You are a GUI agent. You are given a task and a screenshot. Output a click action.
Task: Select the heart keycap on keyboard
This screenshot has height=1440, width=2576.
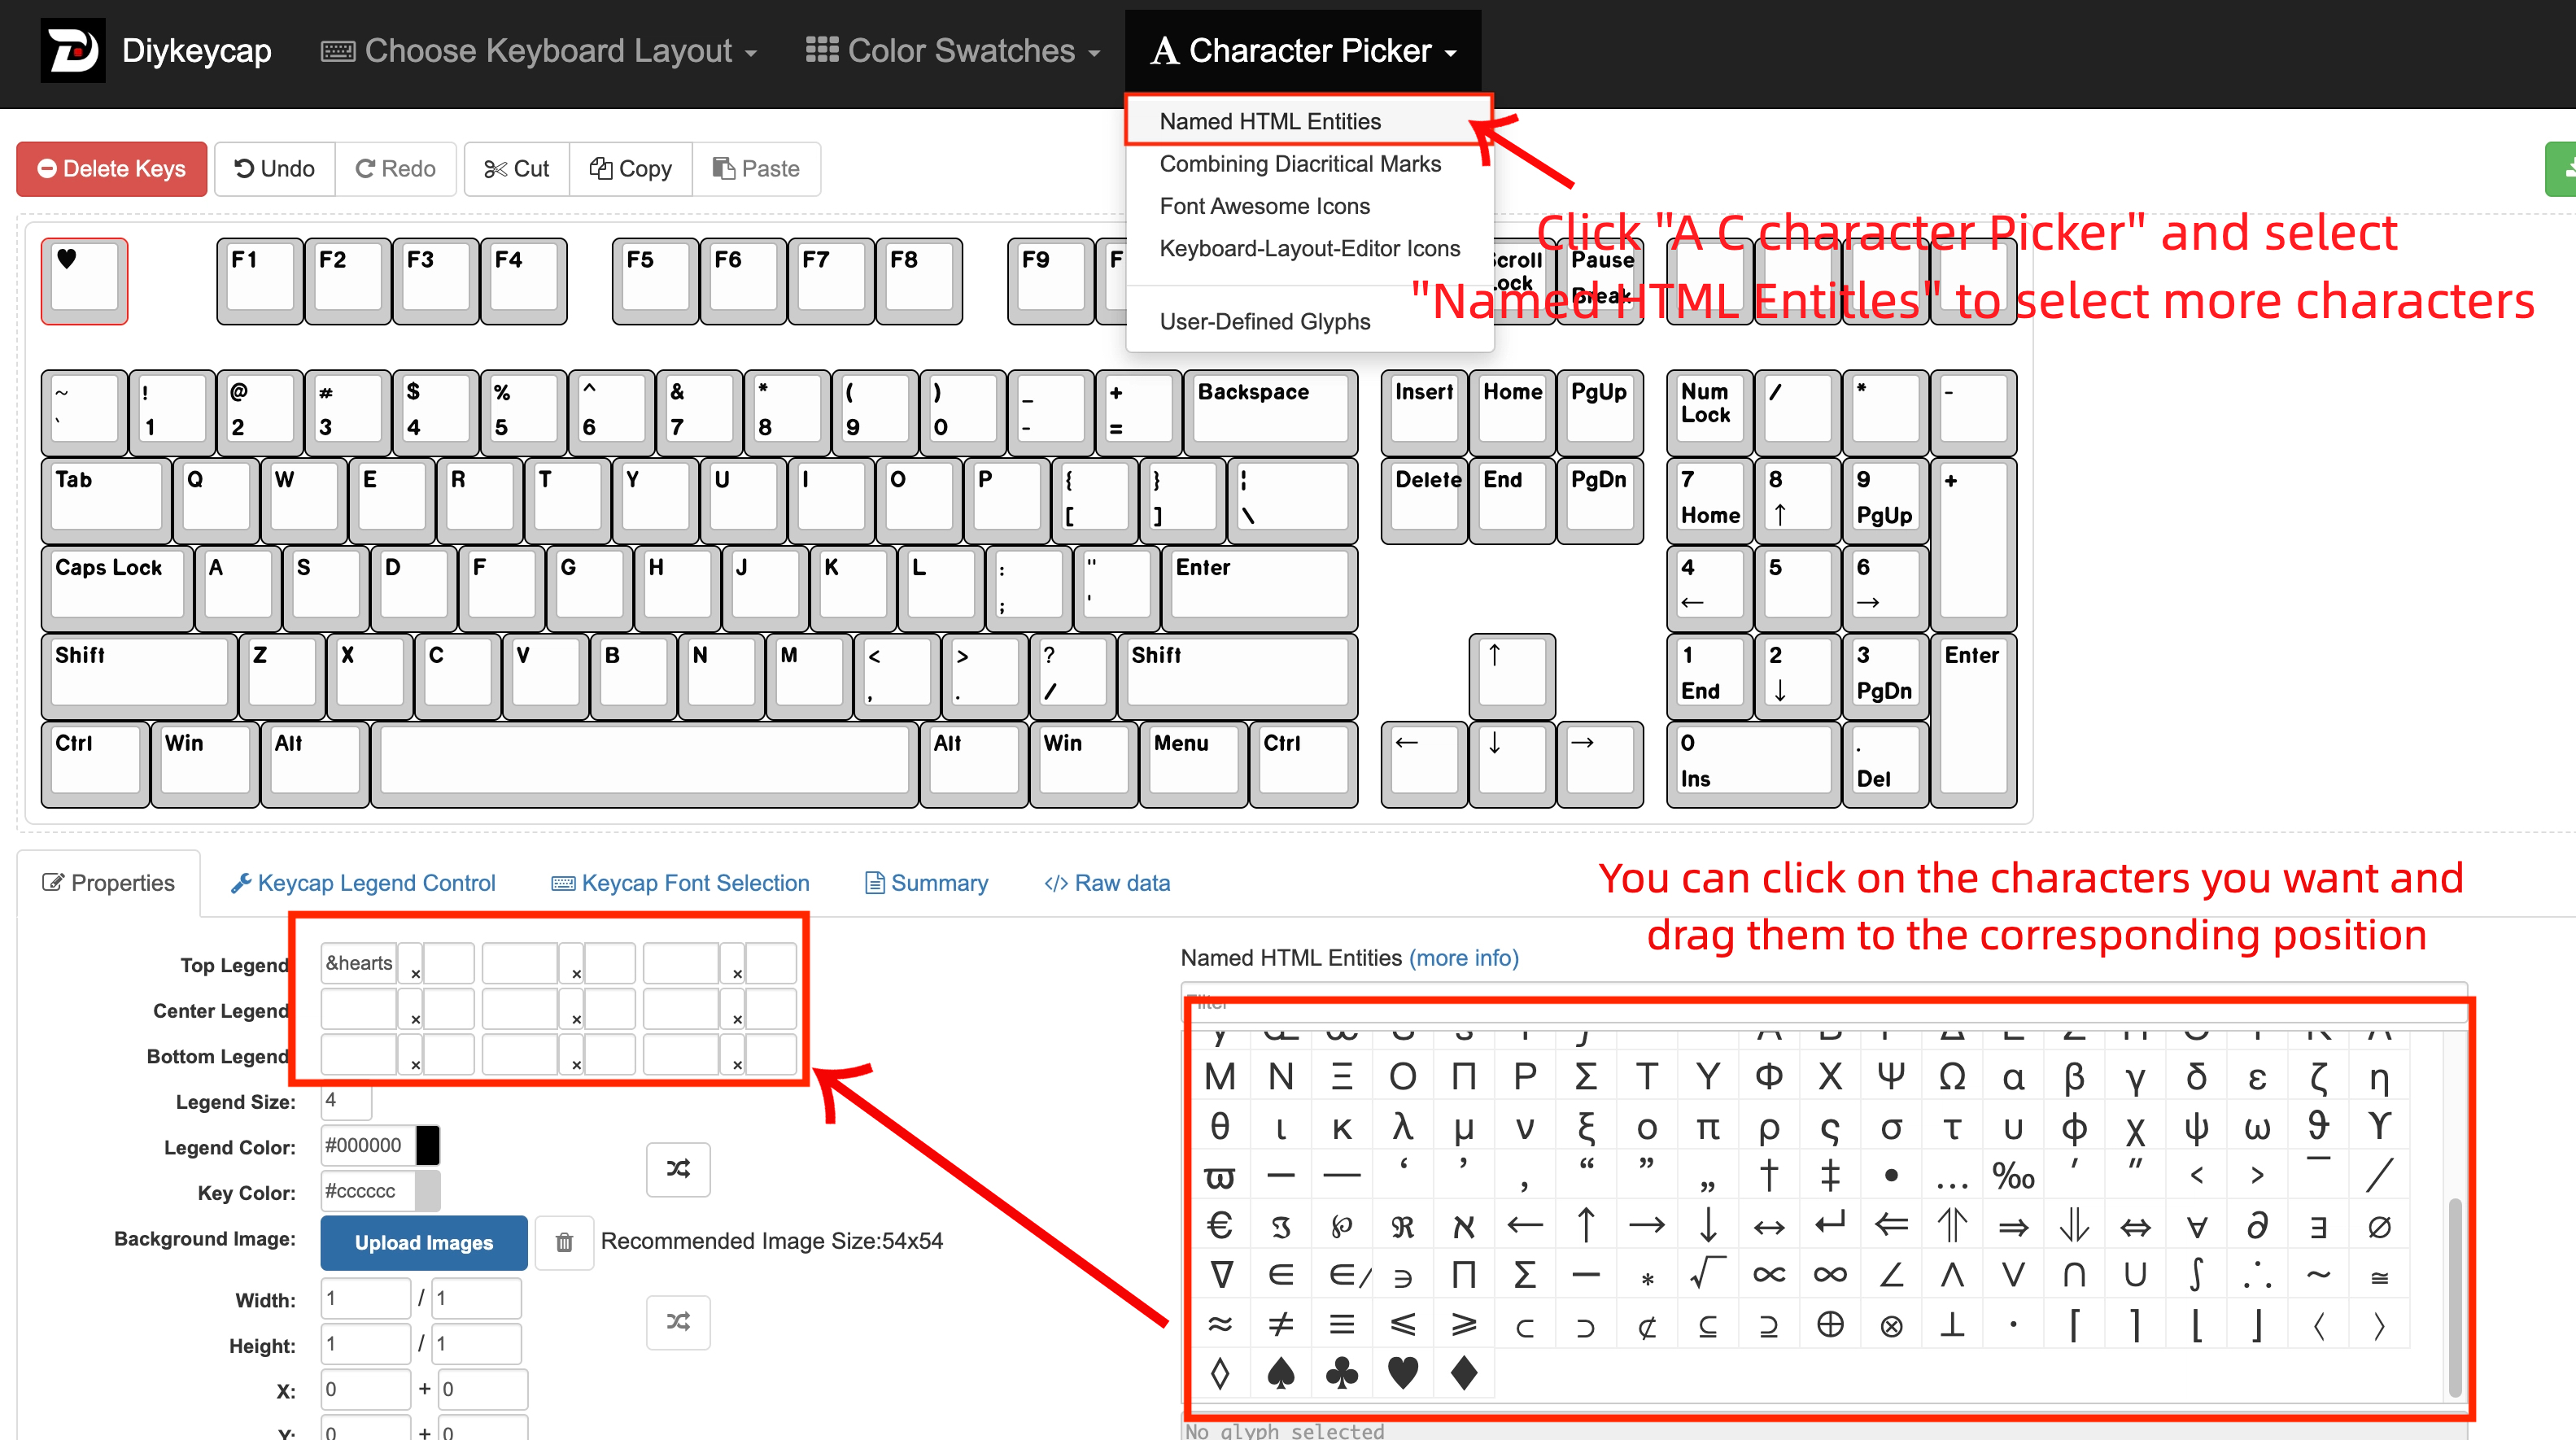[x=84, y=281]
